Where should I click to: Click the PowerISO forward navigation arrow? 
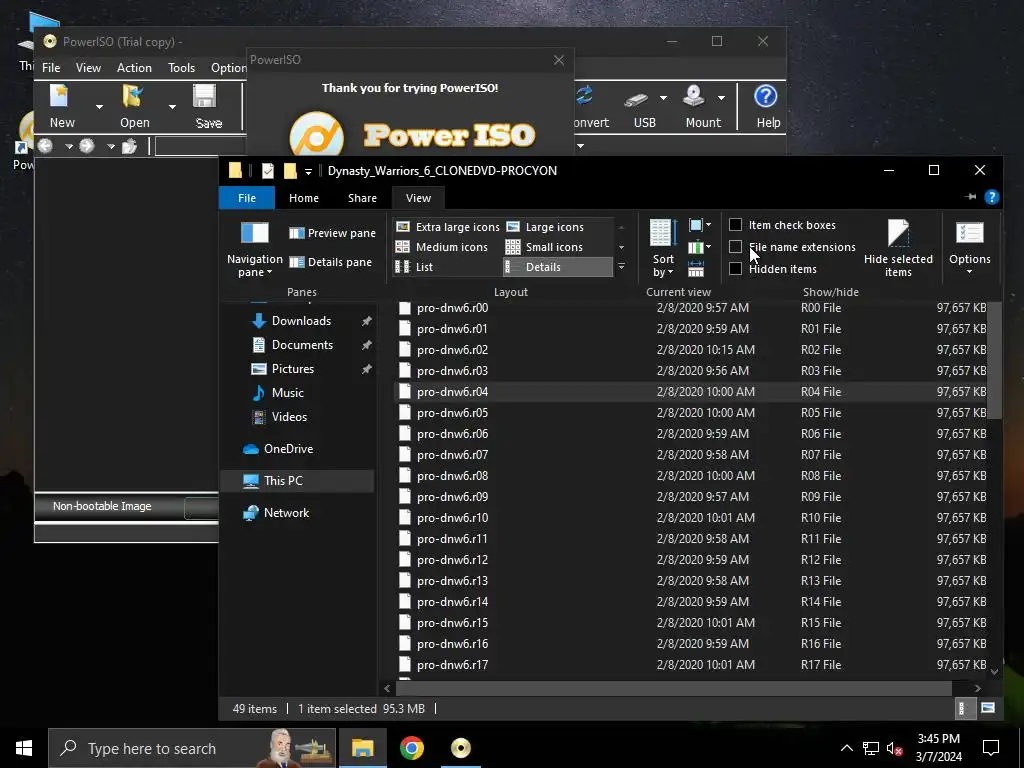(87, 146)
